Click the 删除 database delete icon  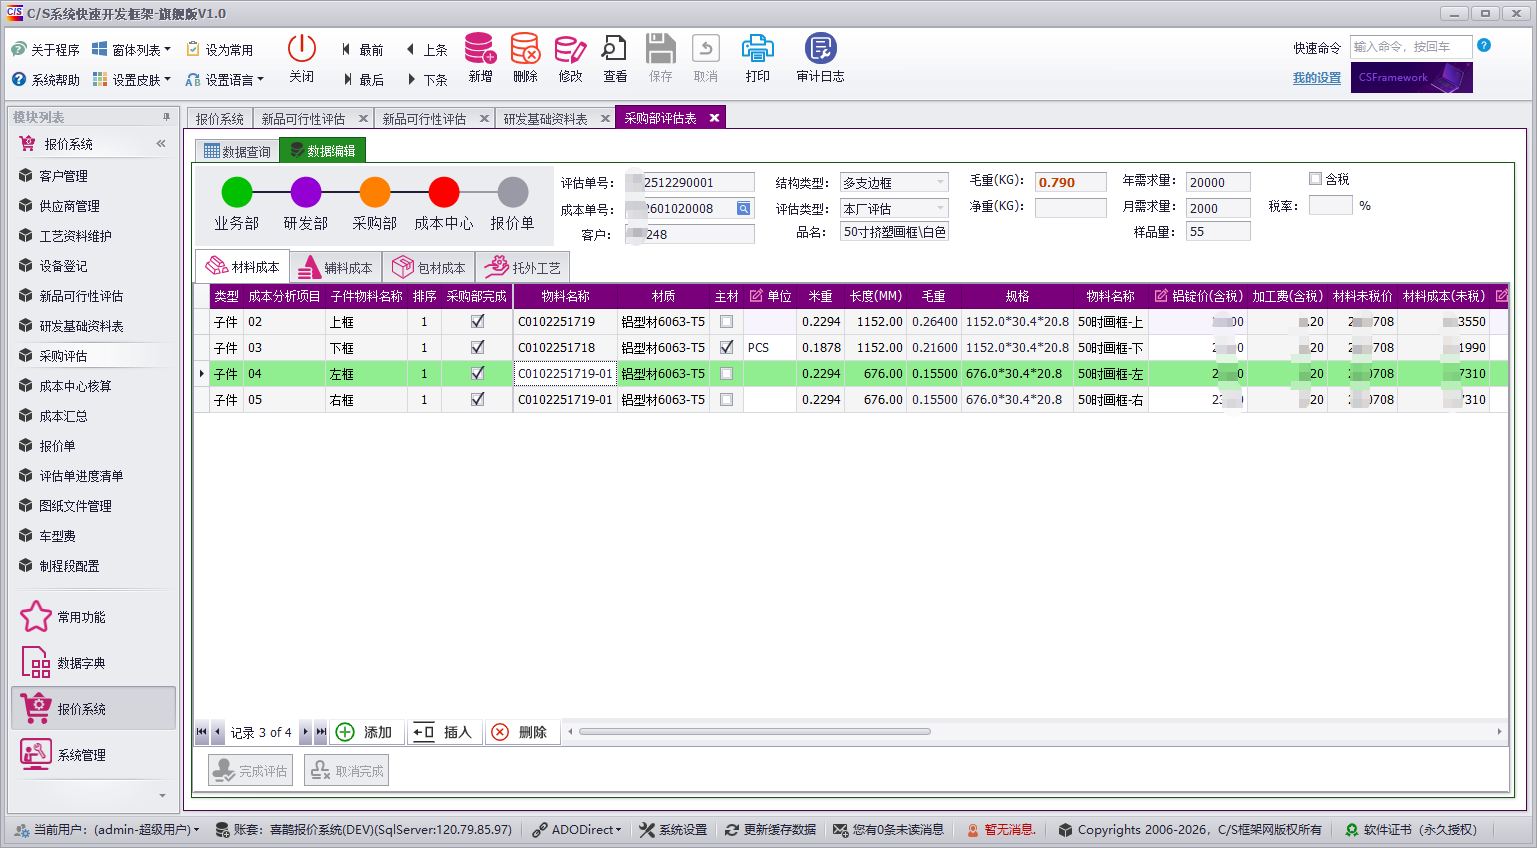[525, 48]
